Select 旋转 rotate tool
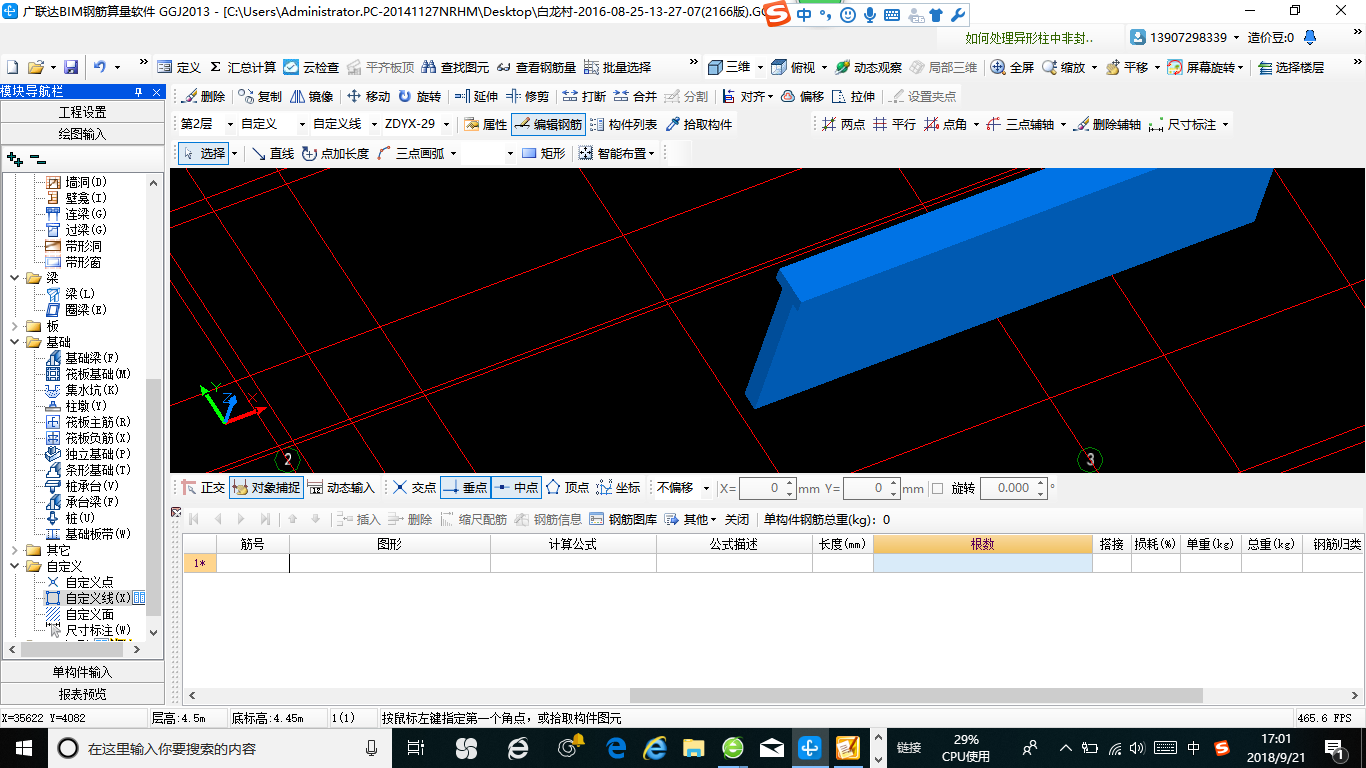The height and width of the screenshot is (768, 1366). pos(419,97)
